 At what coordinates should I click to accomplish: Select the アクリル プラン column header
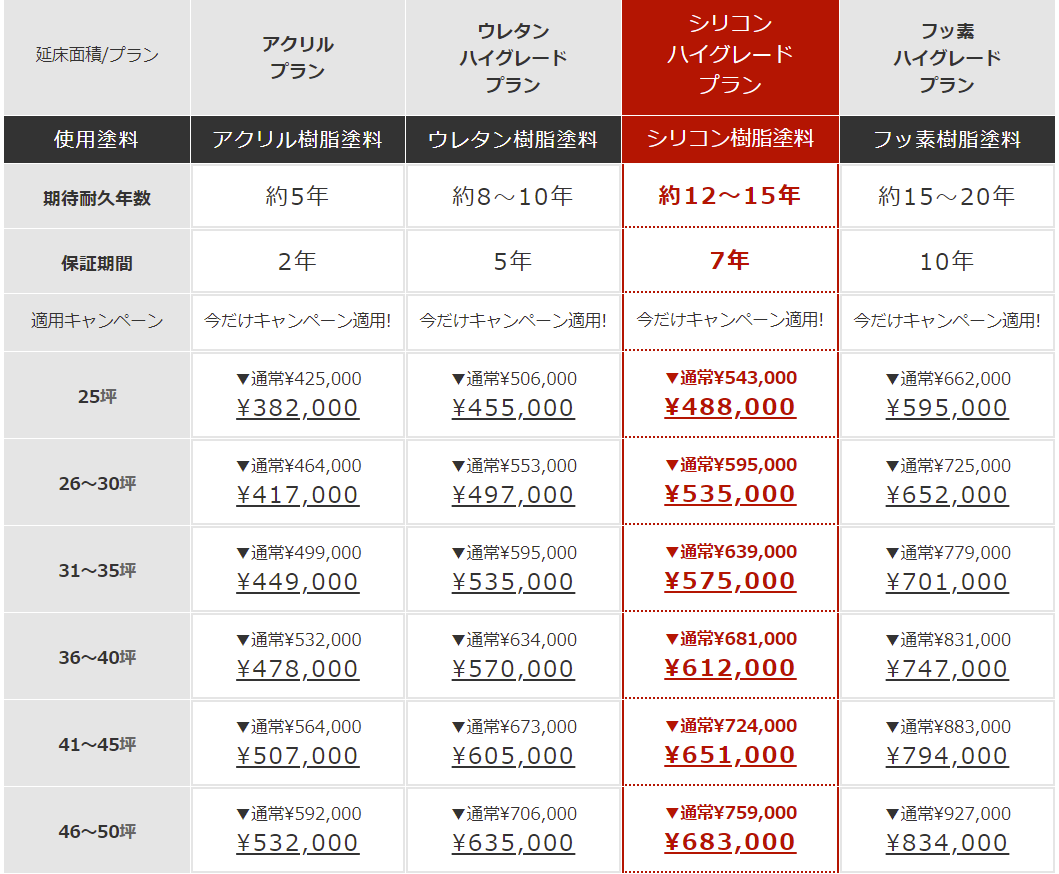point(297,57)
